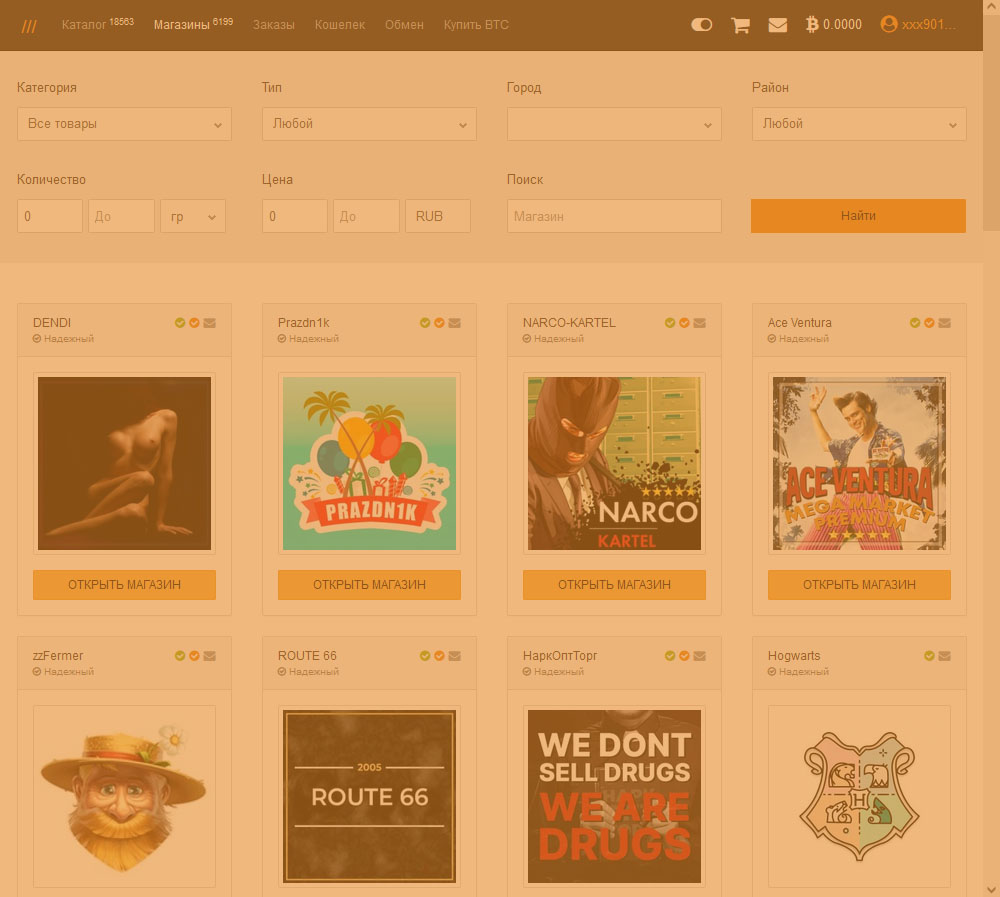Viewport: 1000px width, 897px height.
Task: Click ROUTE 66's orange checkmark badge
Action: pos(439,656)
